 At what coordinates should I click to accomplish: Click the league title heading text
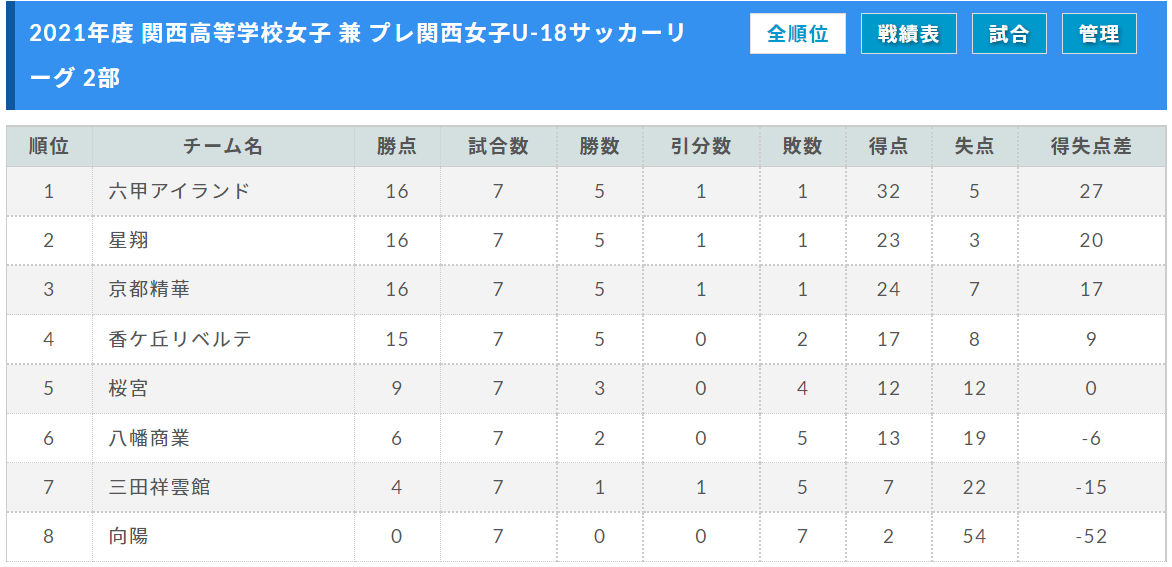357,55
